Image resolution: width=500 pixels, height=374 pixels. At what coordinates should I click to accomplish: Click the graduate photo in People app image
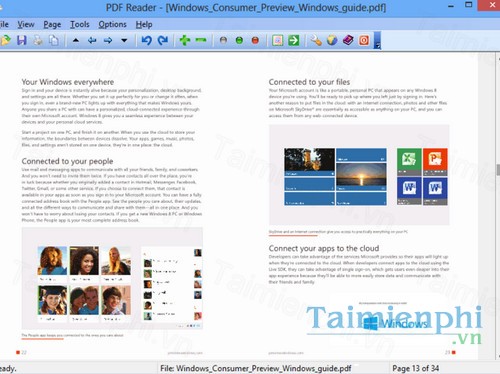point(52,300)
